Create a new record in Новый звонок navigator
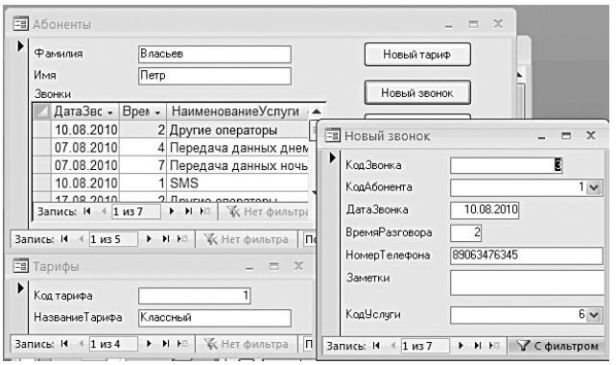 coord(494,346)
